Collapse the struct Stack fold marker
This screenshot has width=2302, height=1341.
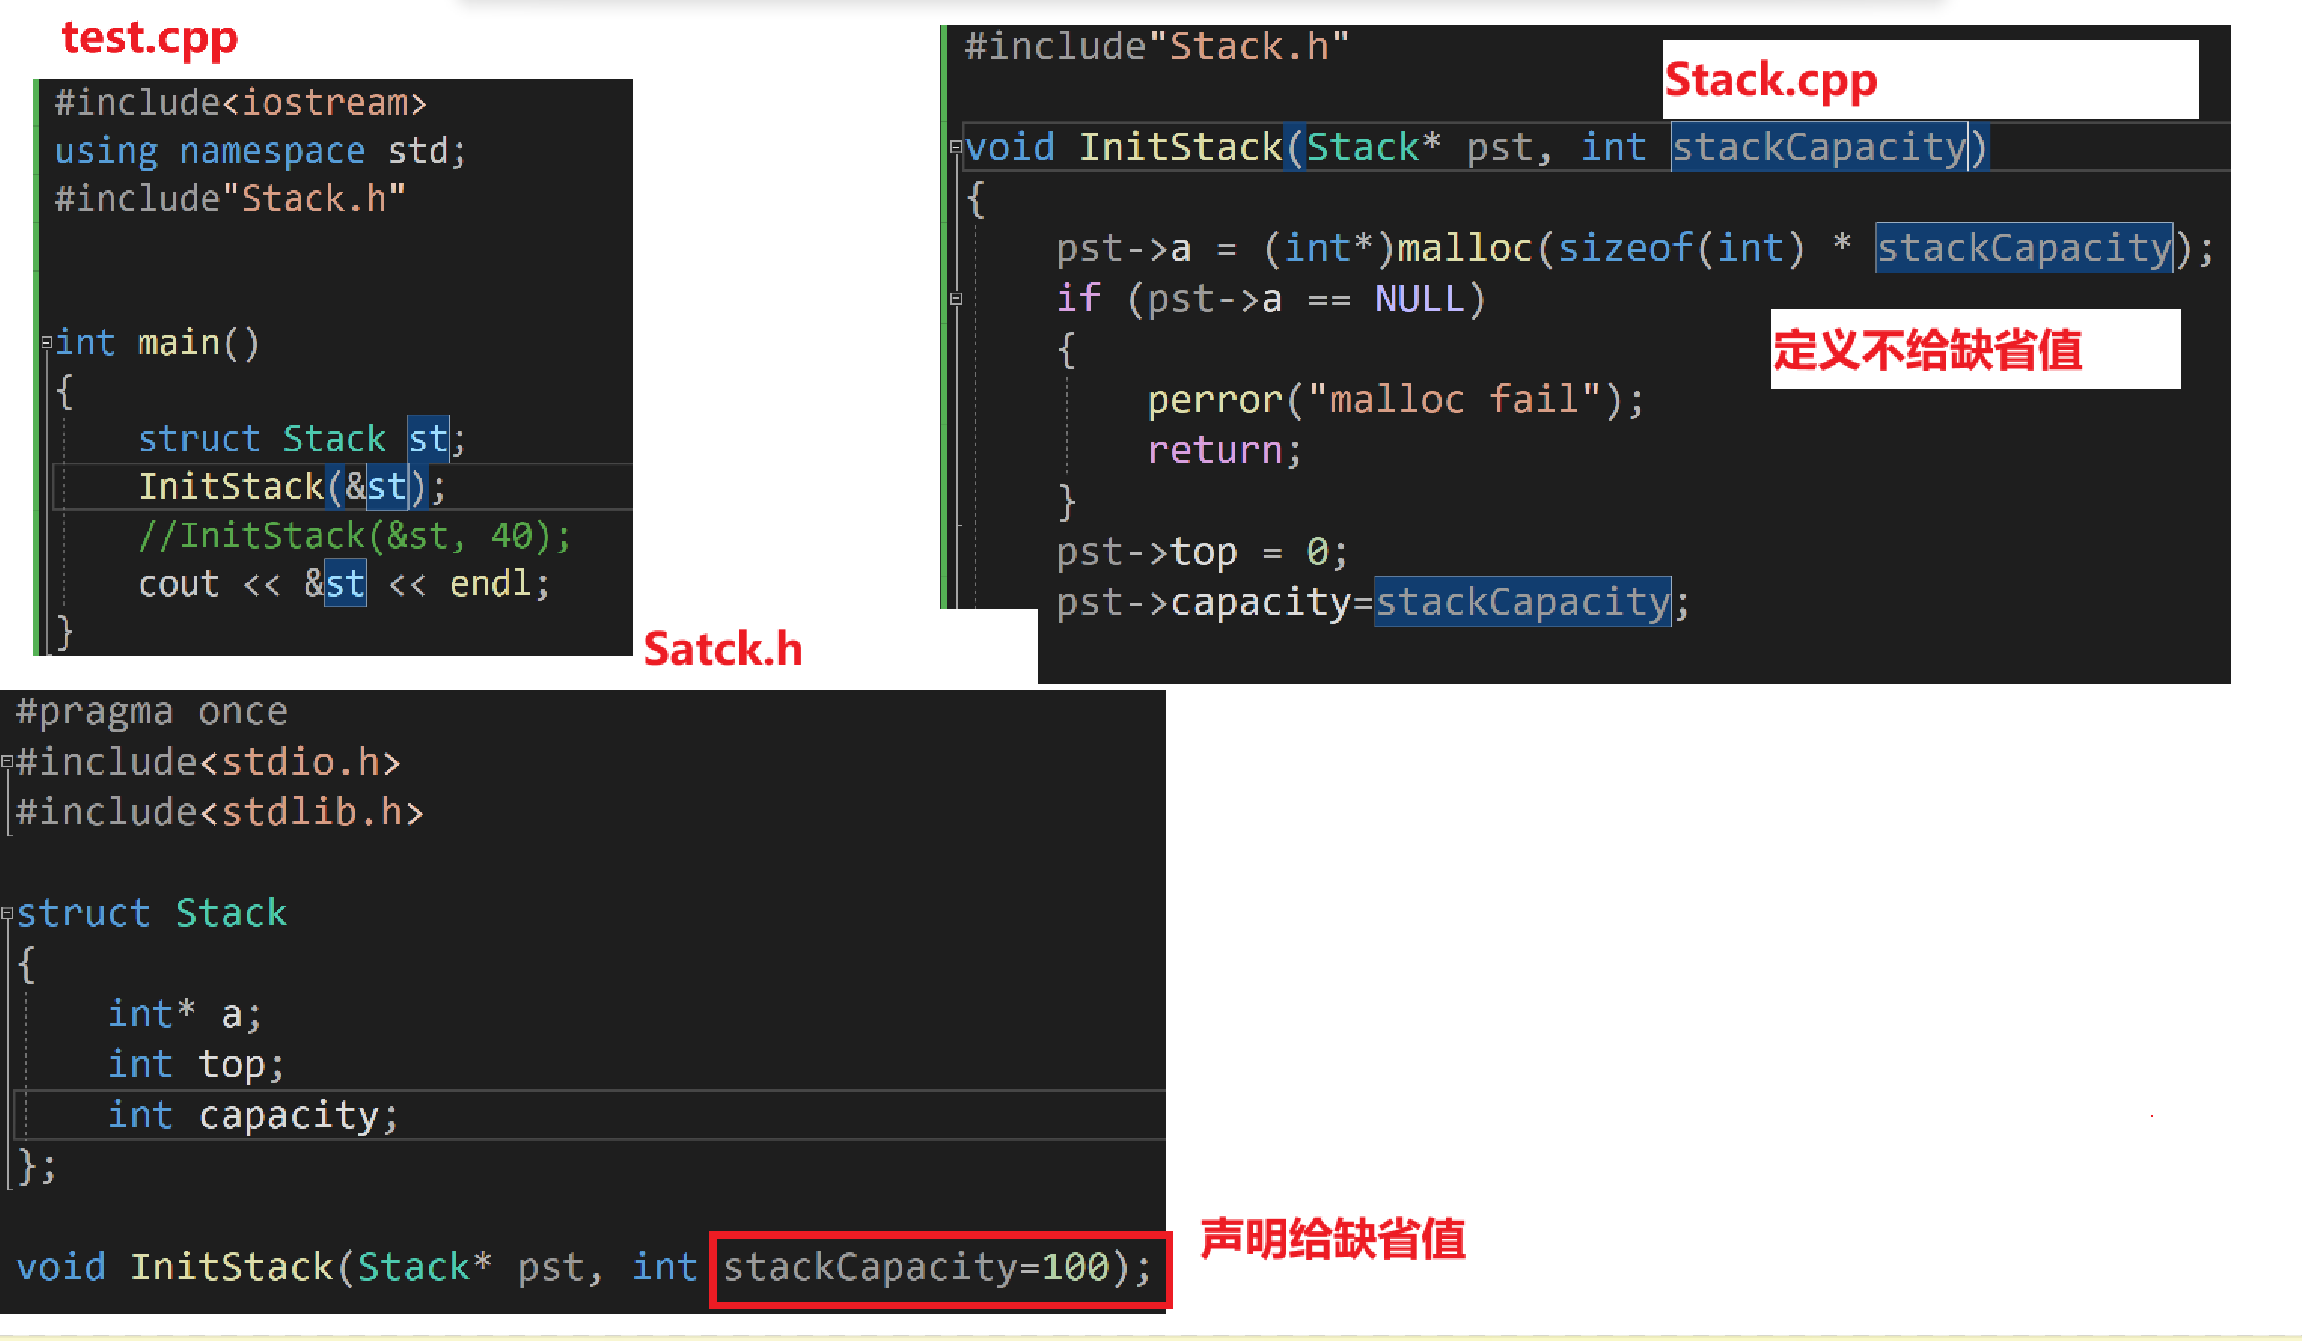pos(7,913)
